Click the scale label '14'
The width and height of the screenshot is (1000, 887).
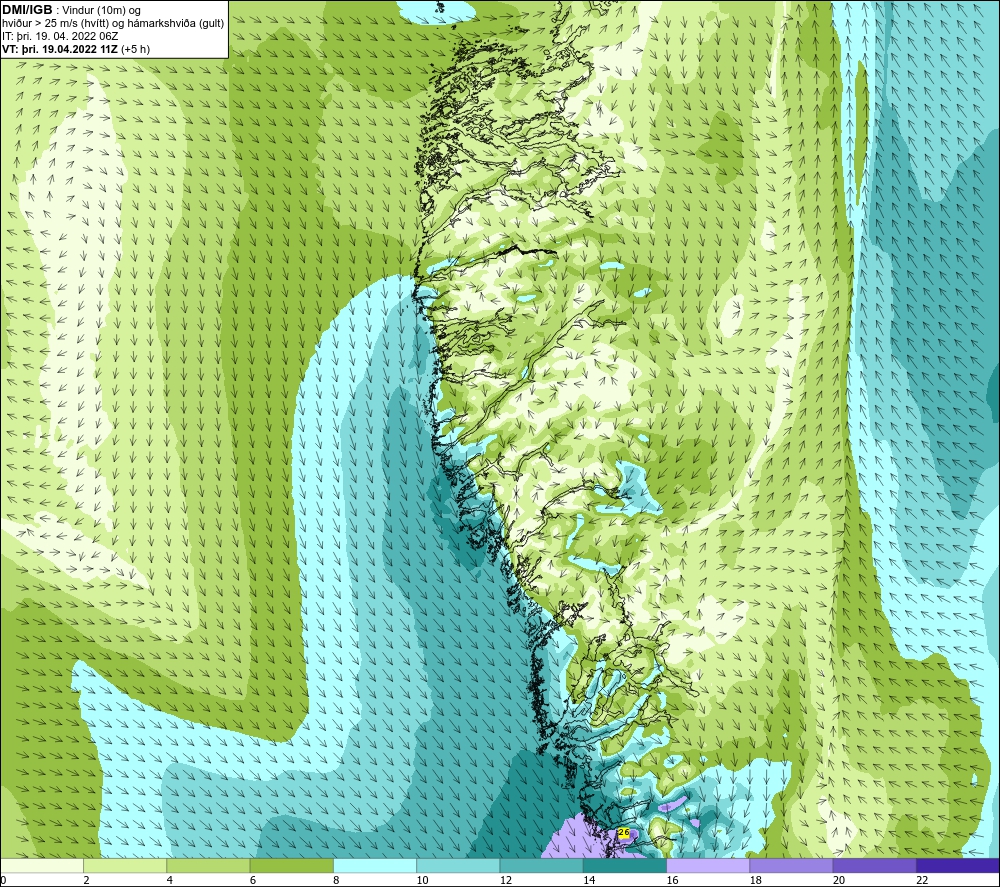coord(589,880)
